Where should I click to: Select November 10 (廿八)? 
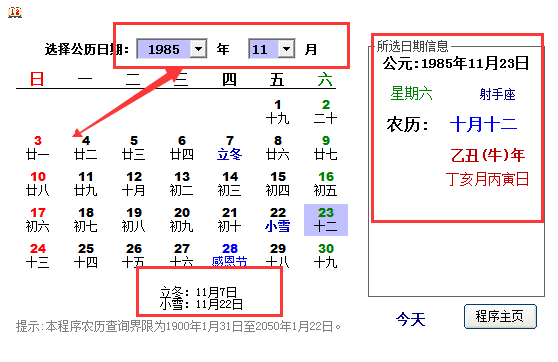(x=37, y=184)
